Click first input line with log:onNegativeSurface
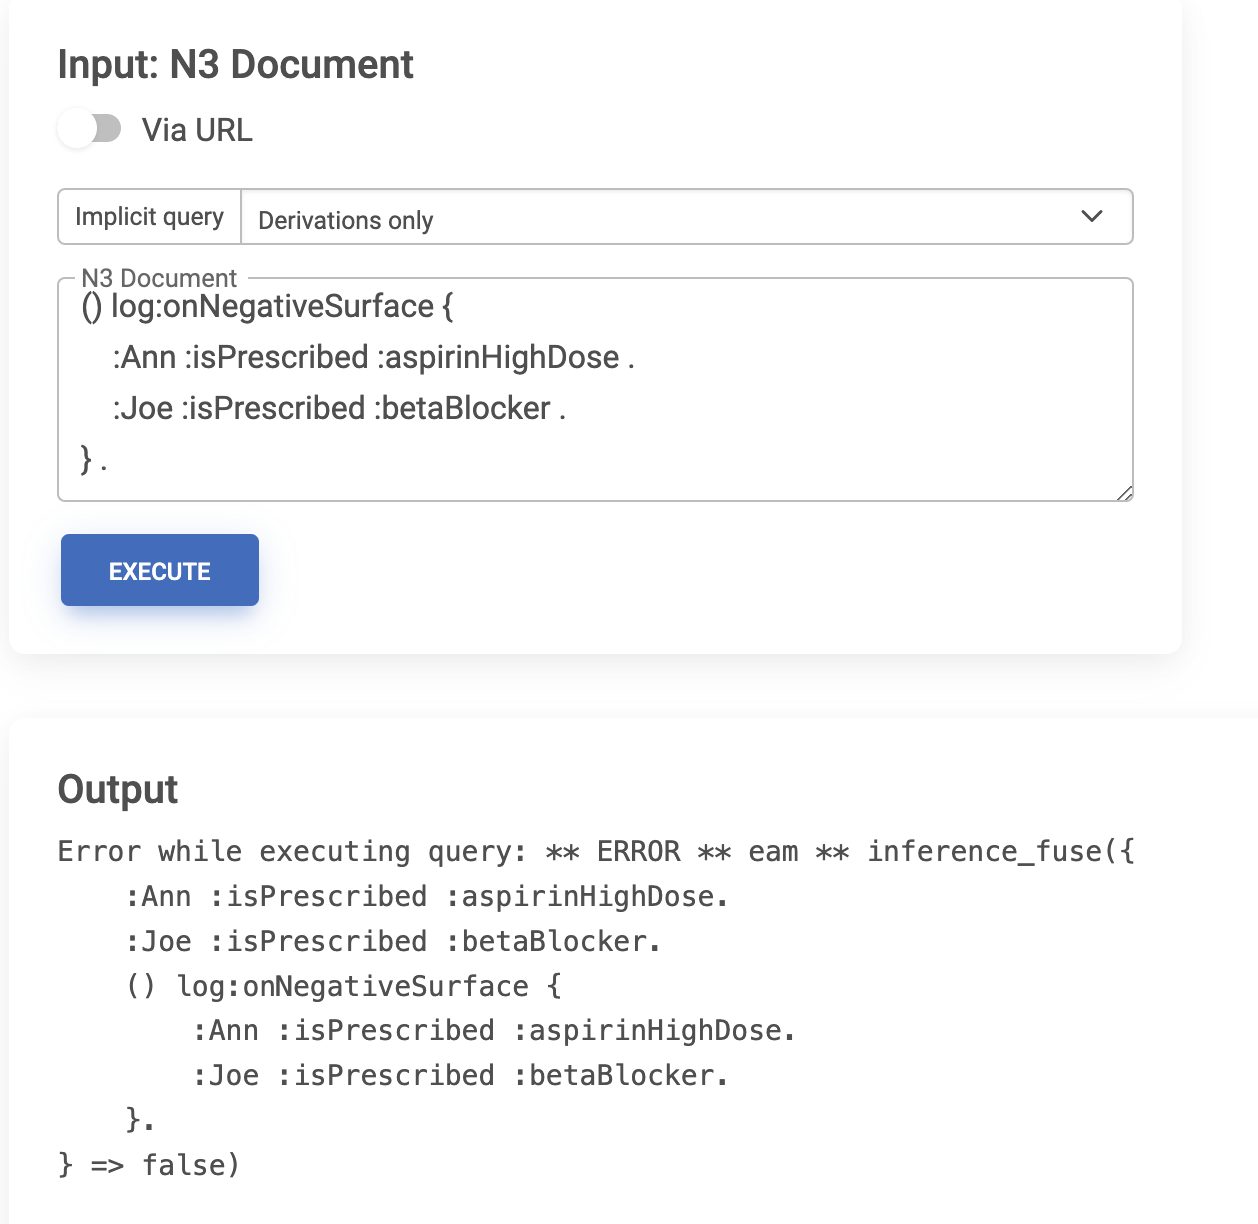This screenshot has width=1258, height=1224. [267, 306]
